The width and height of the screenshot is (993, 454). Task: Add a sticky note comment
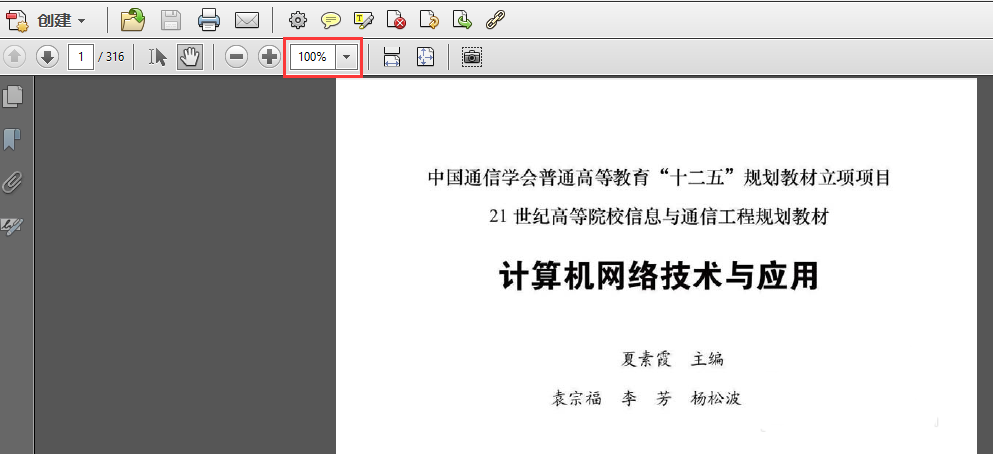(x=331, y=21)
